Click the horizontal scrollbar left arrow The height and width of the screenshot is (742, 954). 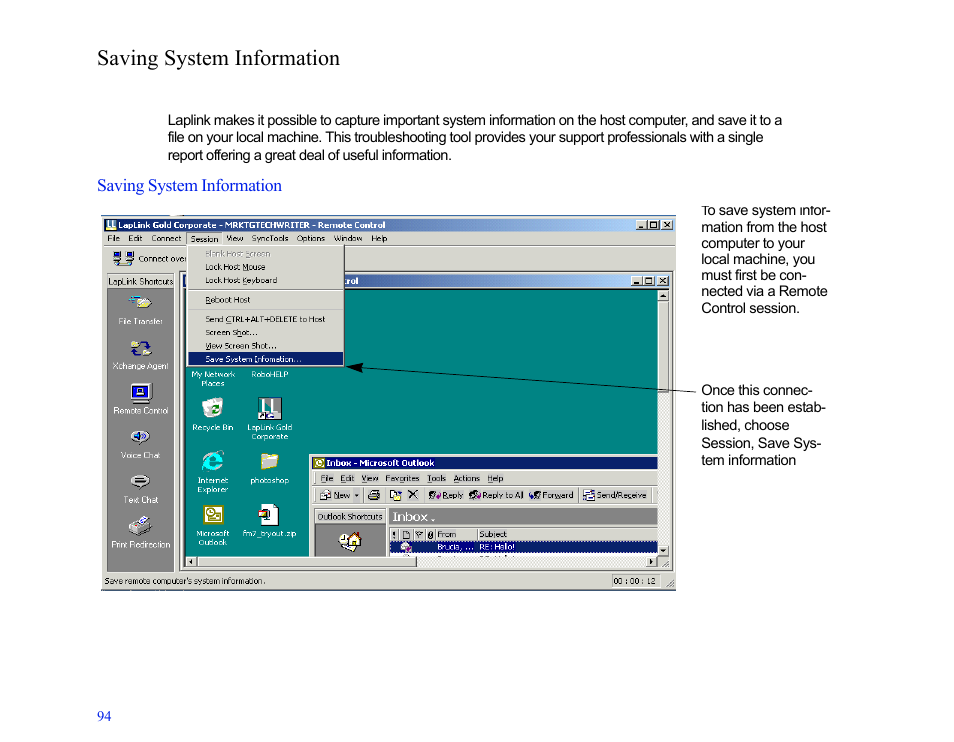tap(191, 561)
